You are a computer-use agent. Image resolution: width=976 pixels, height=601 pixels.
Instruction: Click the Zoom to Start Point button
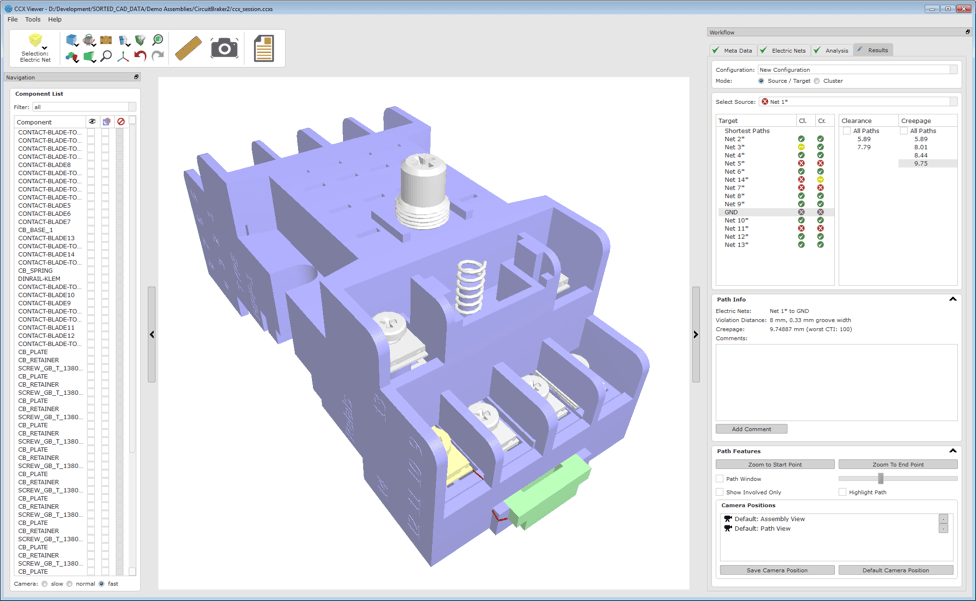[774, 464]
